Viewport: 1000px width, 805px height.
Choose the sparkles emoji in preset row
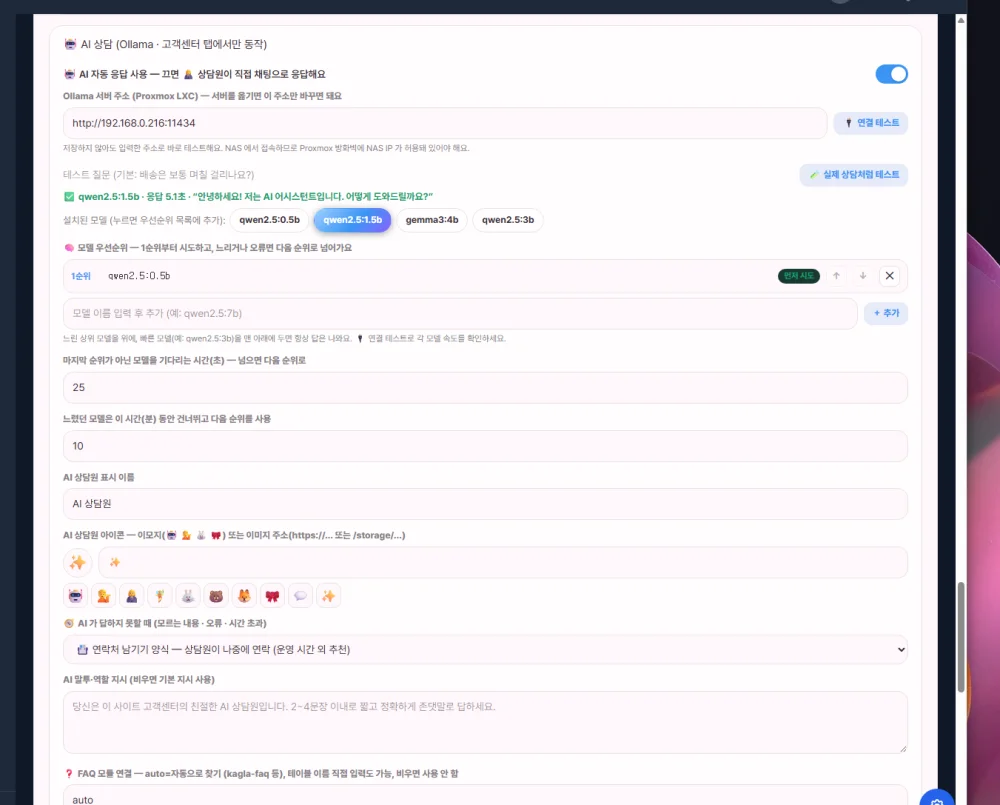tap(328, 596)
